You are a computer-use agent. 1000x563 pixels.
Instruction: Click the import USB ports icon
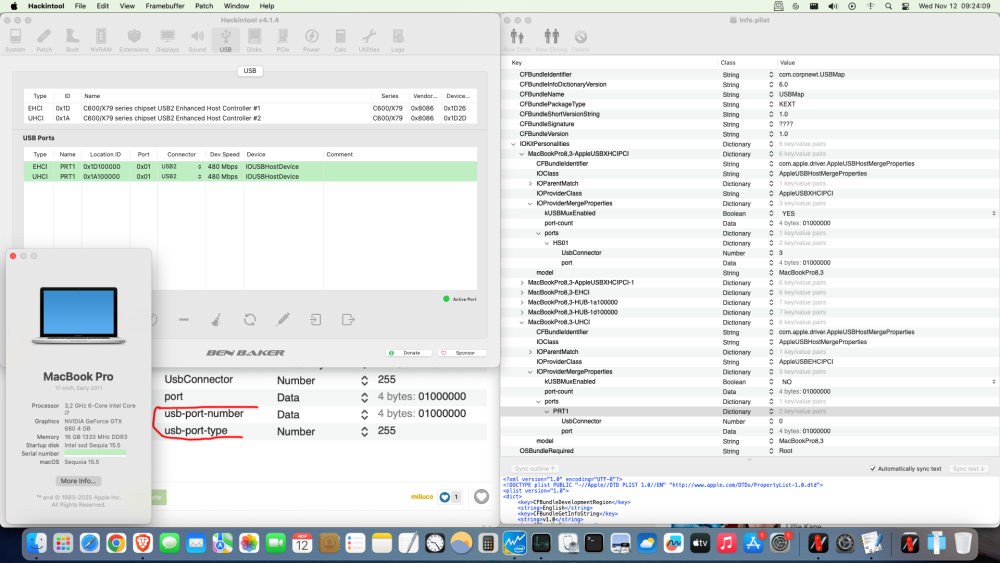316,319
